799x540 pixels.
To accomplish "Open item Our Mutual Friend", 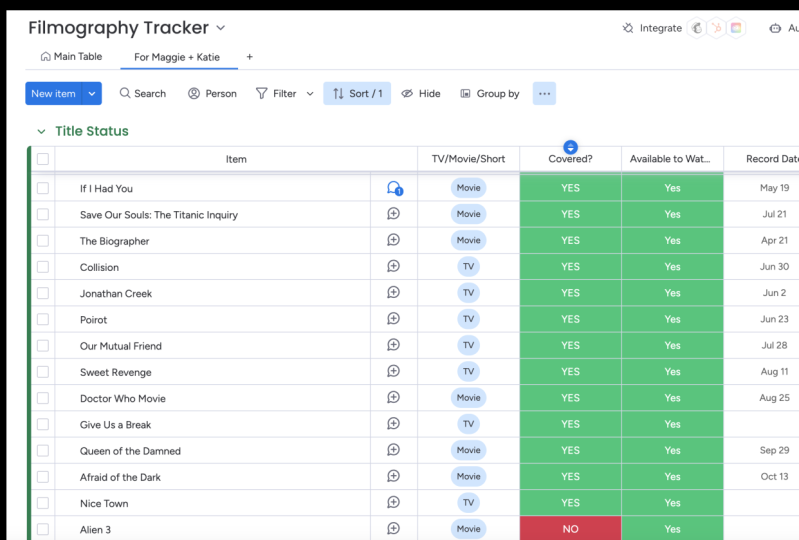I will pos(121,346).
